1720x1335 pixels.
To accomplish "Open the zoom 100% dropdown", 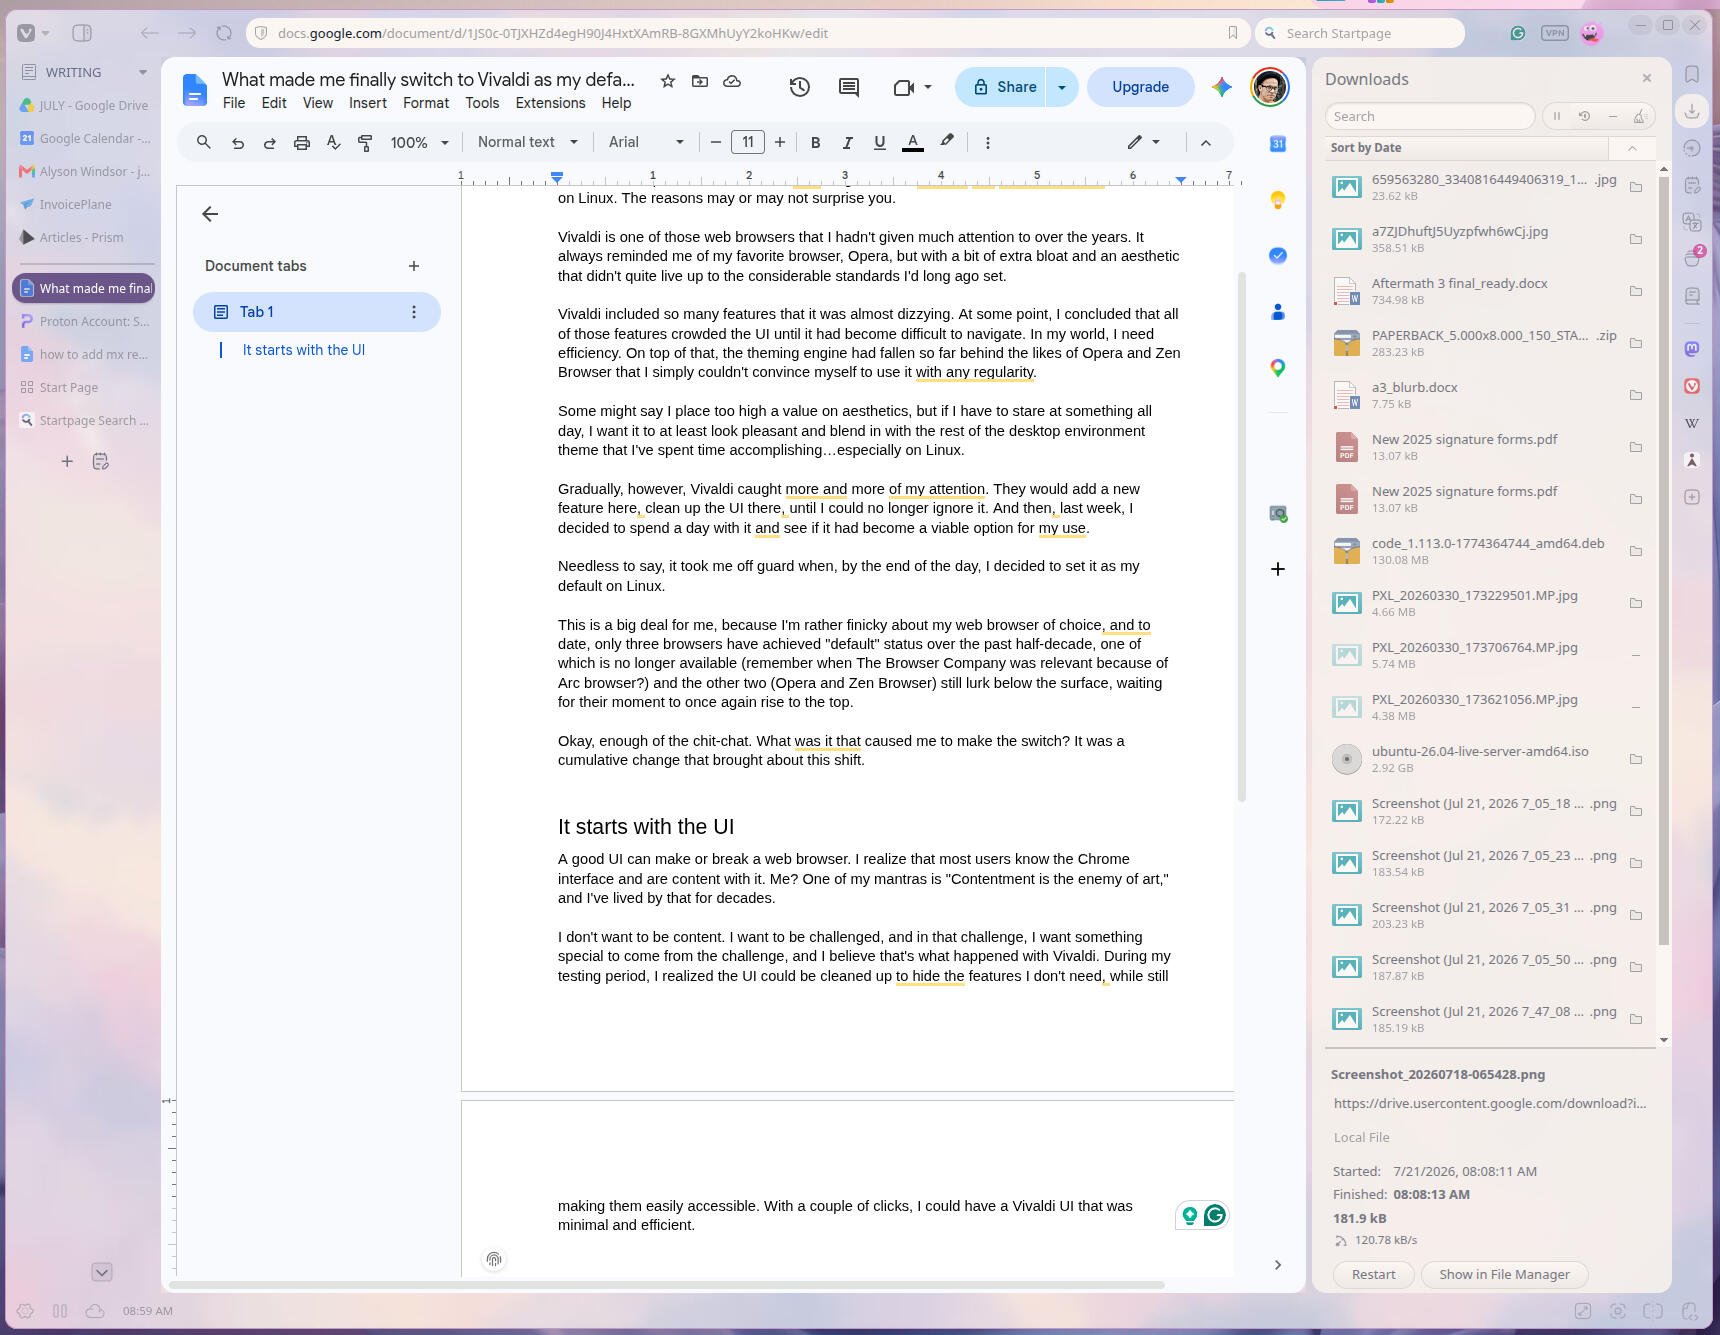I will coord(419,143).
